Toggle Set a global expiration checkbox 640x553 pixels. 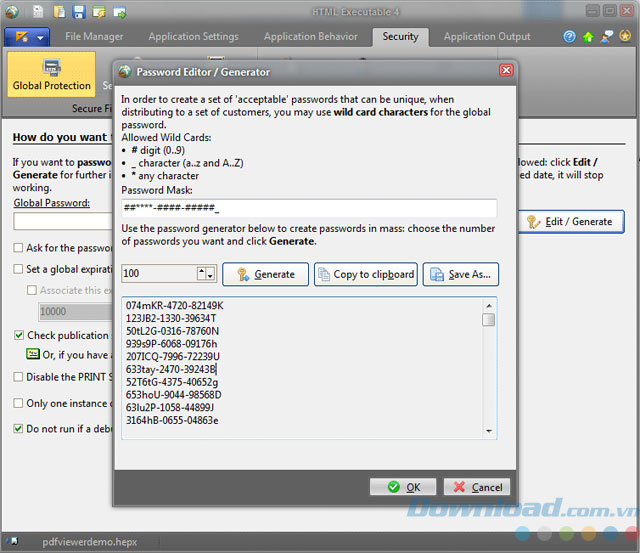click(18, 269)
